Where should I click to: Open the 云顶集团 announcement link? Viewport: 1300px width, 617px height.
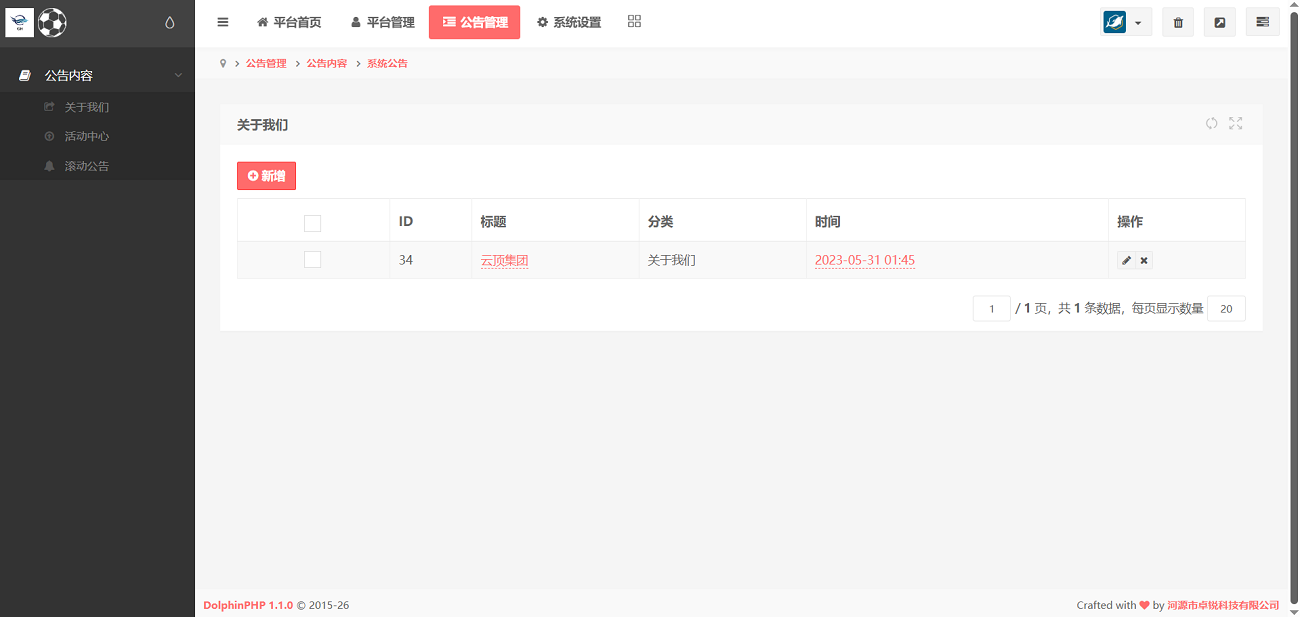click(505, 259)
